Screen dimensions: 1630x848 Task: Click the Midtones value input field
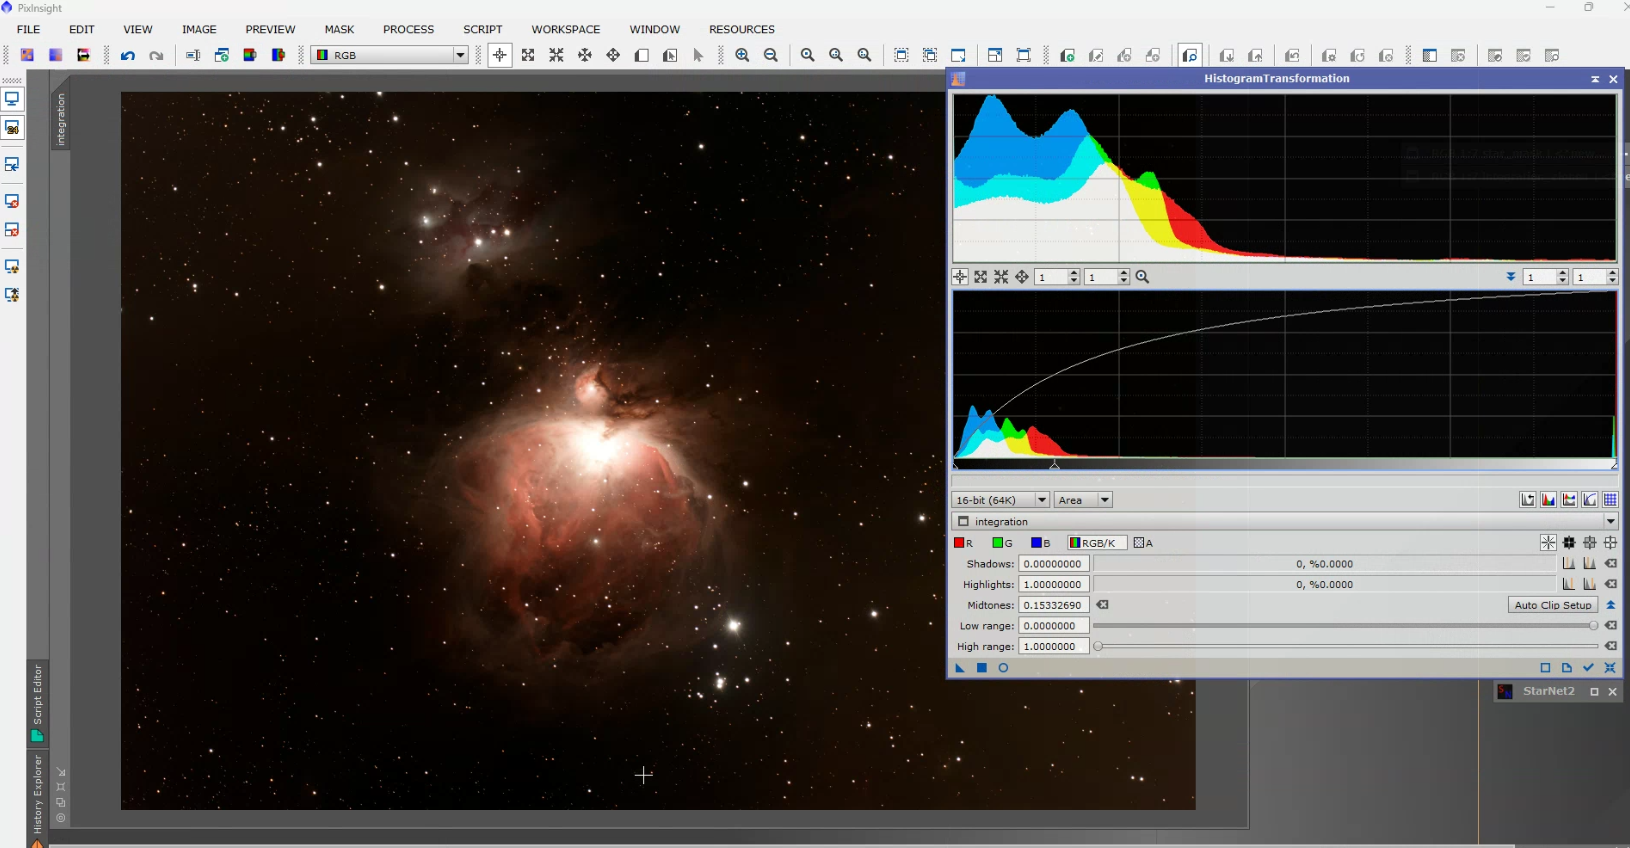(x=1054, y=605)
